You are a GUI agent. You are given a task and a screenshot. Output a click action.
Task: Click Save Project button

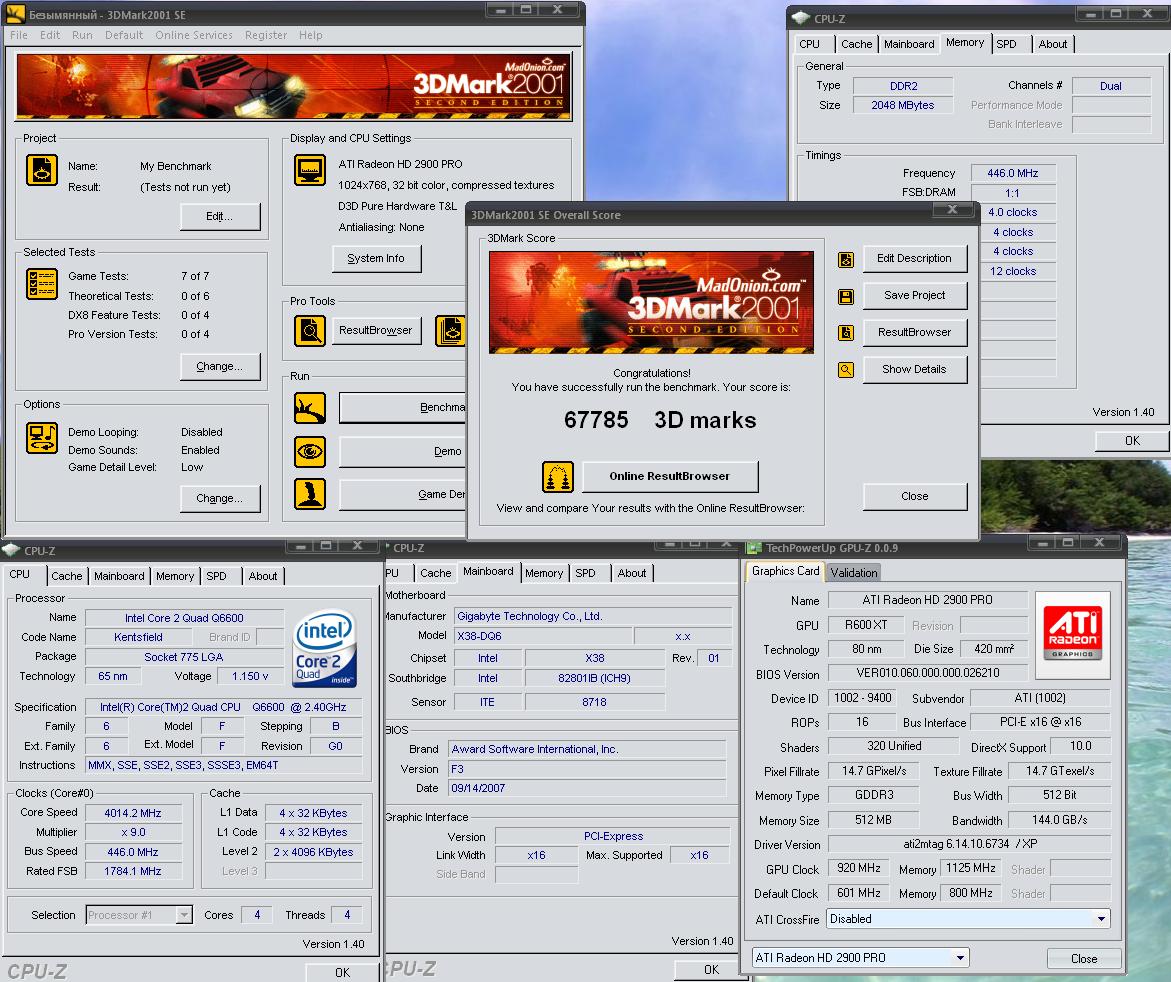(914, 296)
